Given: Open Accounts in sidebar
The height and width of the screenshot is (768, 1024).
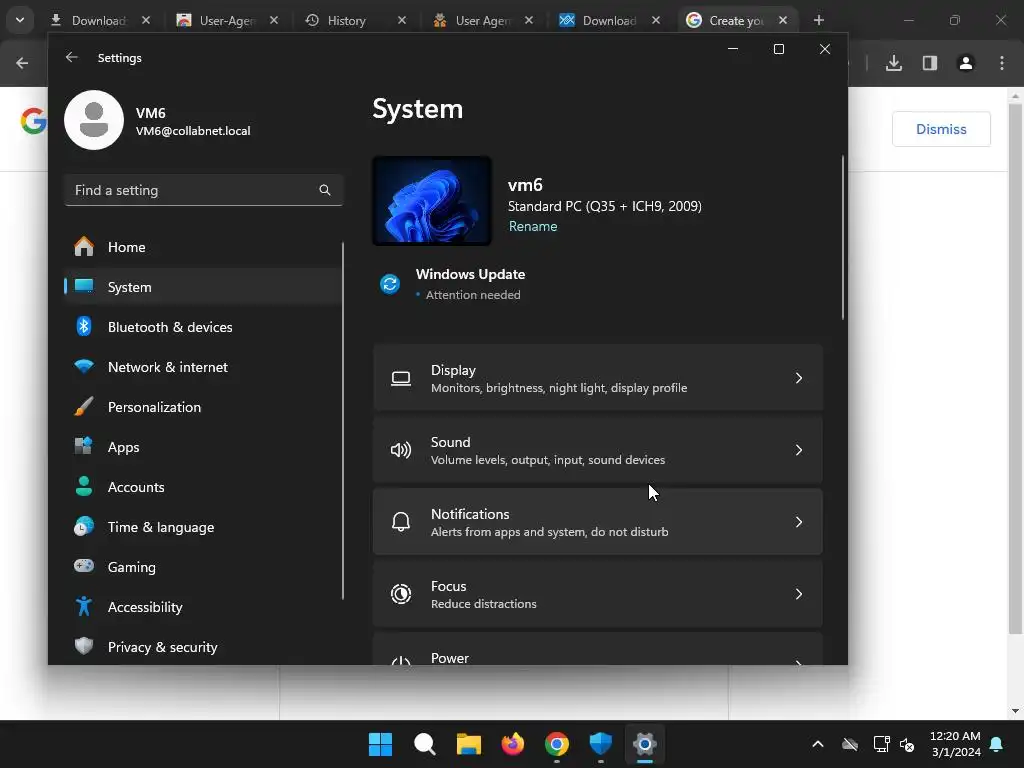Looking at the screenshot, I should (202, 487).
